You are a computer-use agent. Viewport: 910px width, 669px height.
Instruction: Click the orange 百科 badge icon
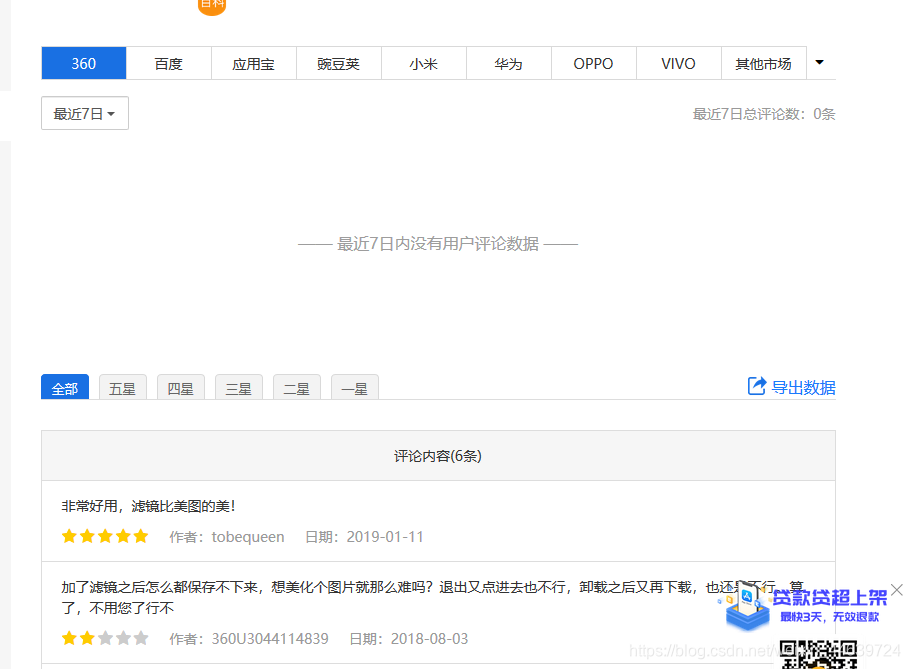(x=212, y=5)
